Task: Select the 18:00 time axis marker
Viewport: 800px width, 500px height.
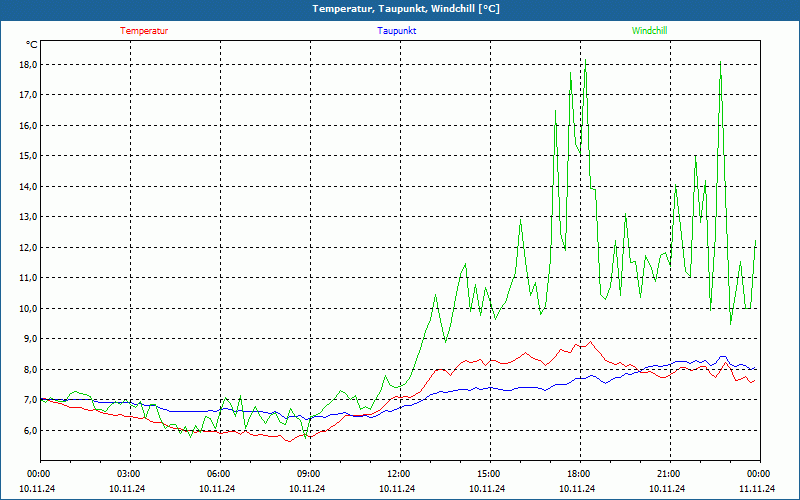Action: 579,474
